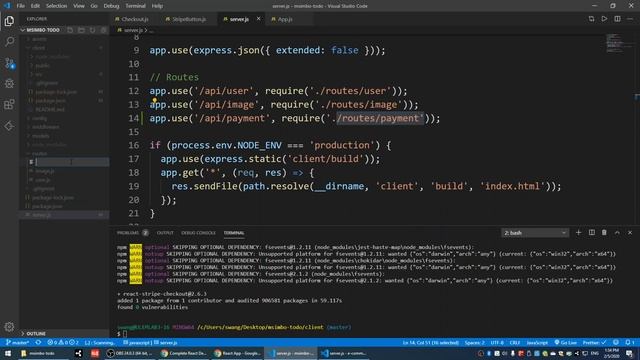The image size is (640, 360).
Task: Open the Help menu
Action: [157, 6]
